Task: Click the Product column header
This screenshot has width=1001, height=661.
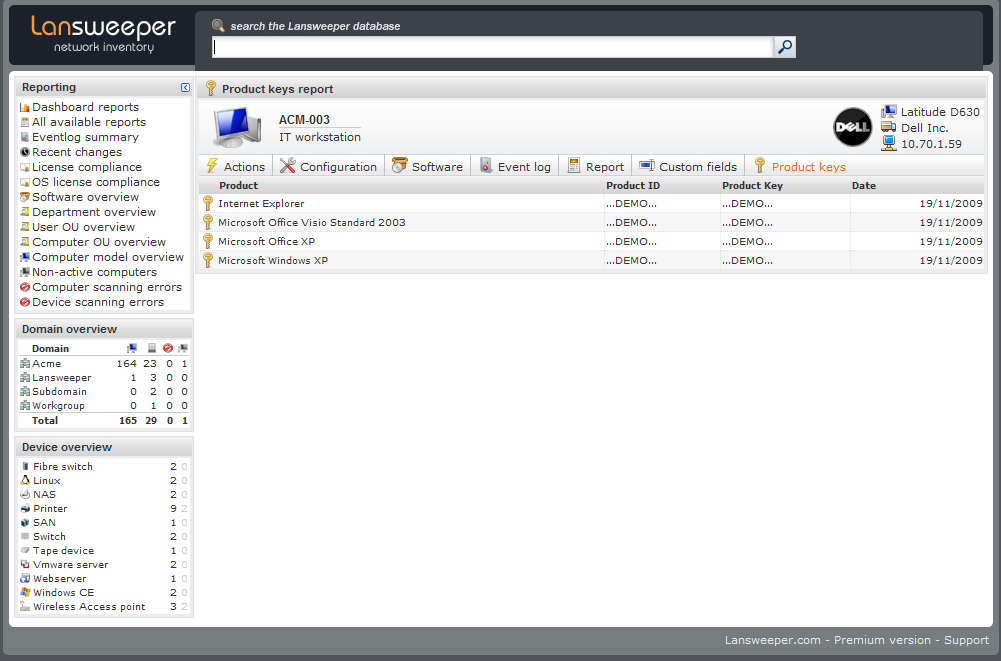Action: (239, 185)
